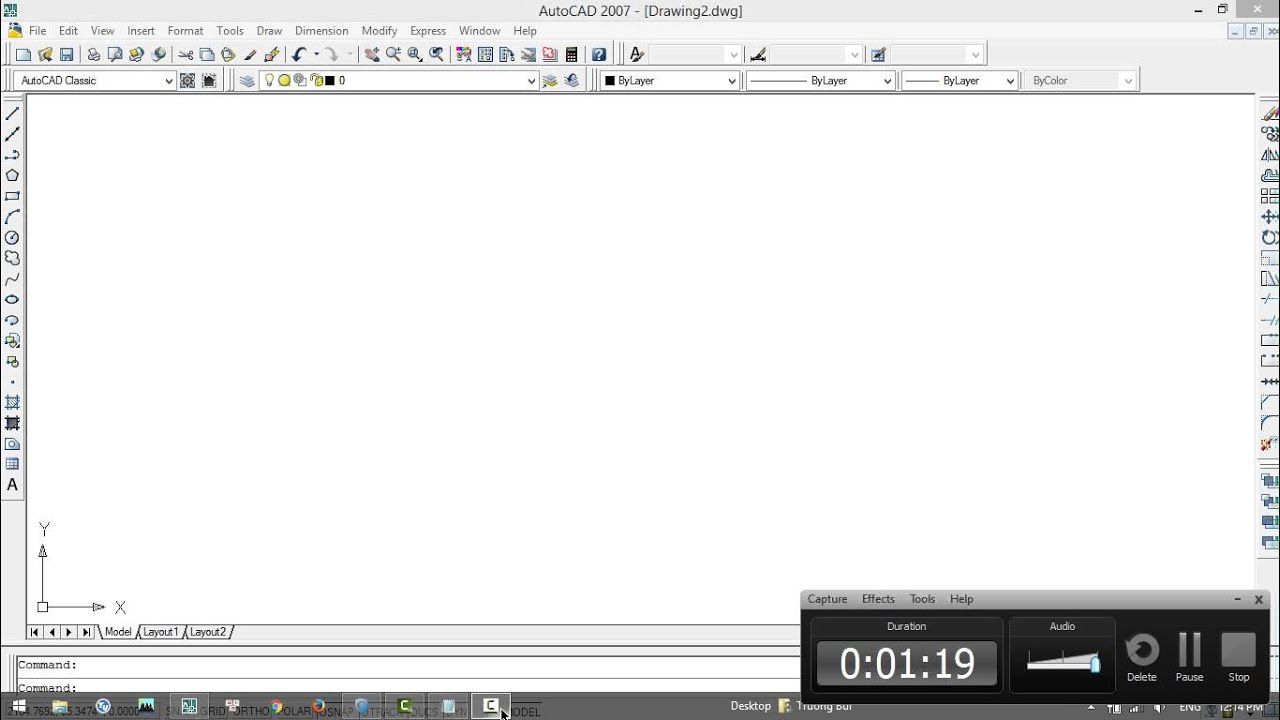Open the Dimension menu
Image resolution: width=1280 pixels, height=720 pixels.
322,31
